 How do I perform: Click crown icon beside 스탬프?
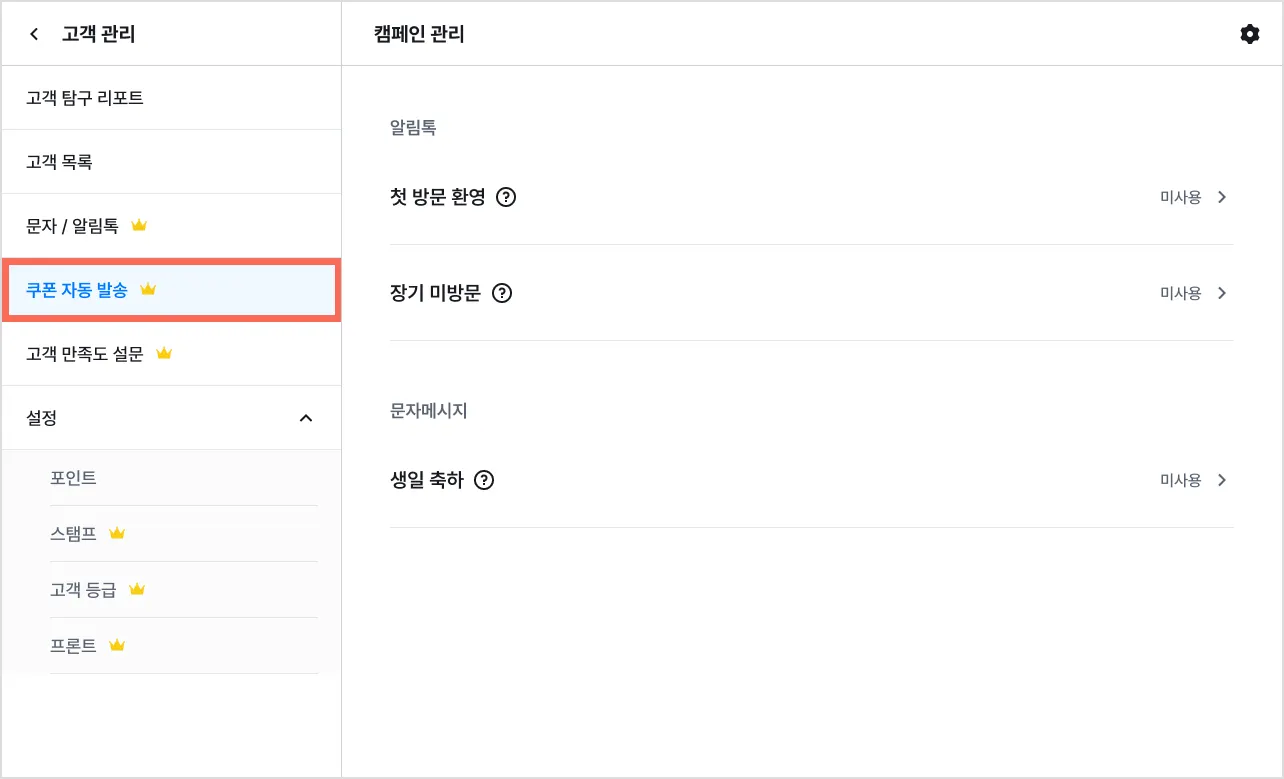[117, 533]
